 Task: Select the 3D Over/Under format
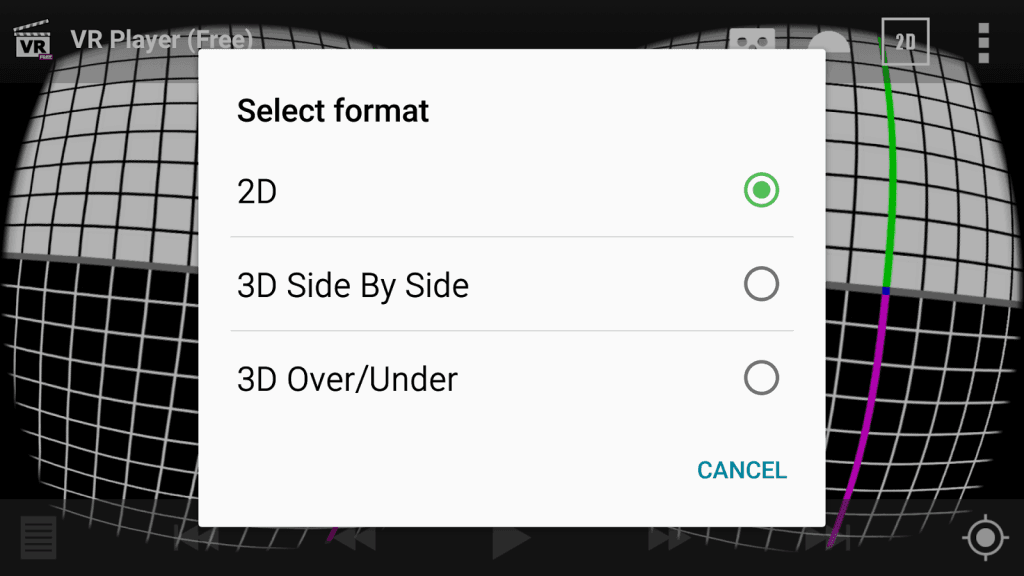512,378
